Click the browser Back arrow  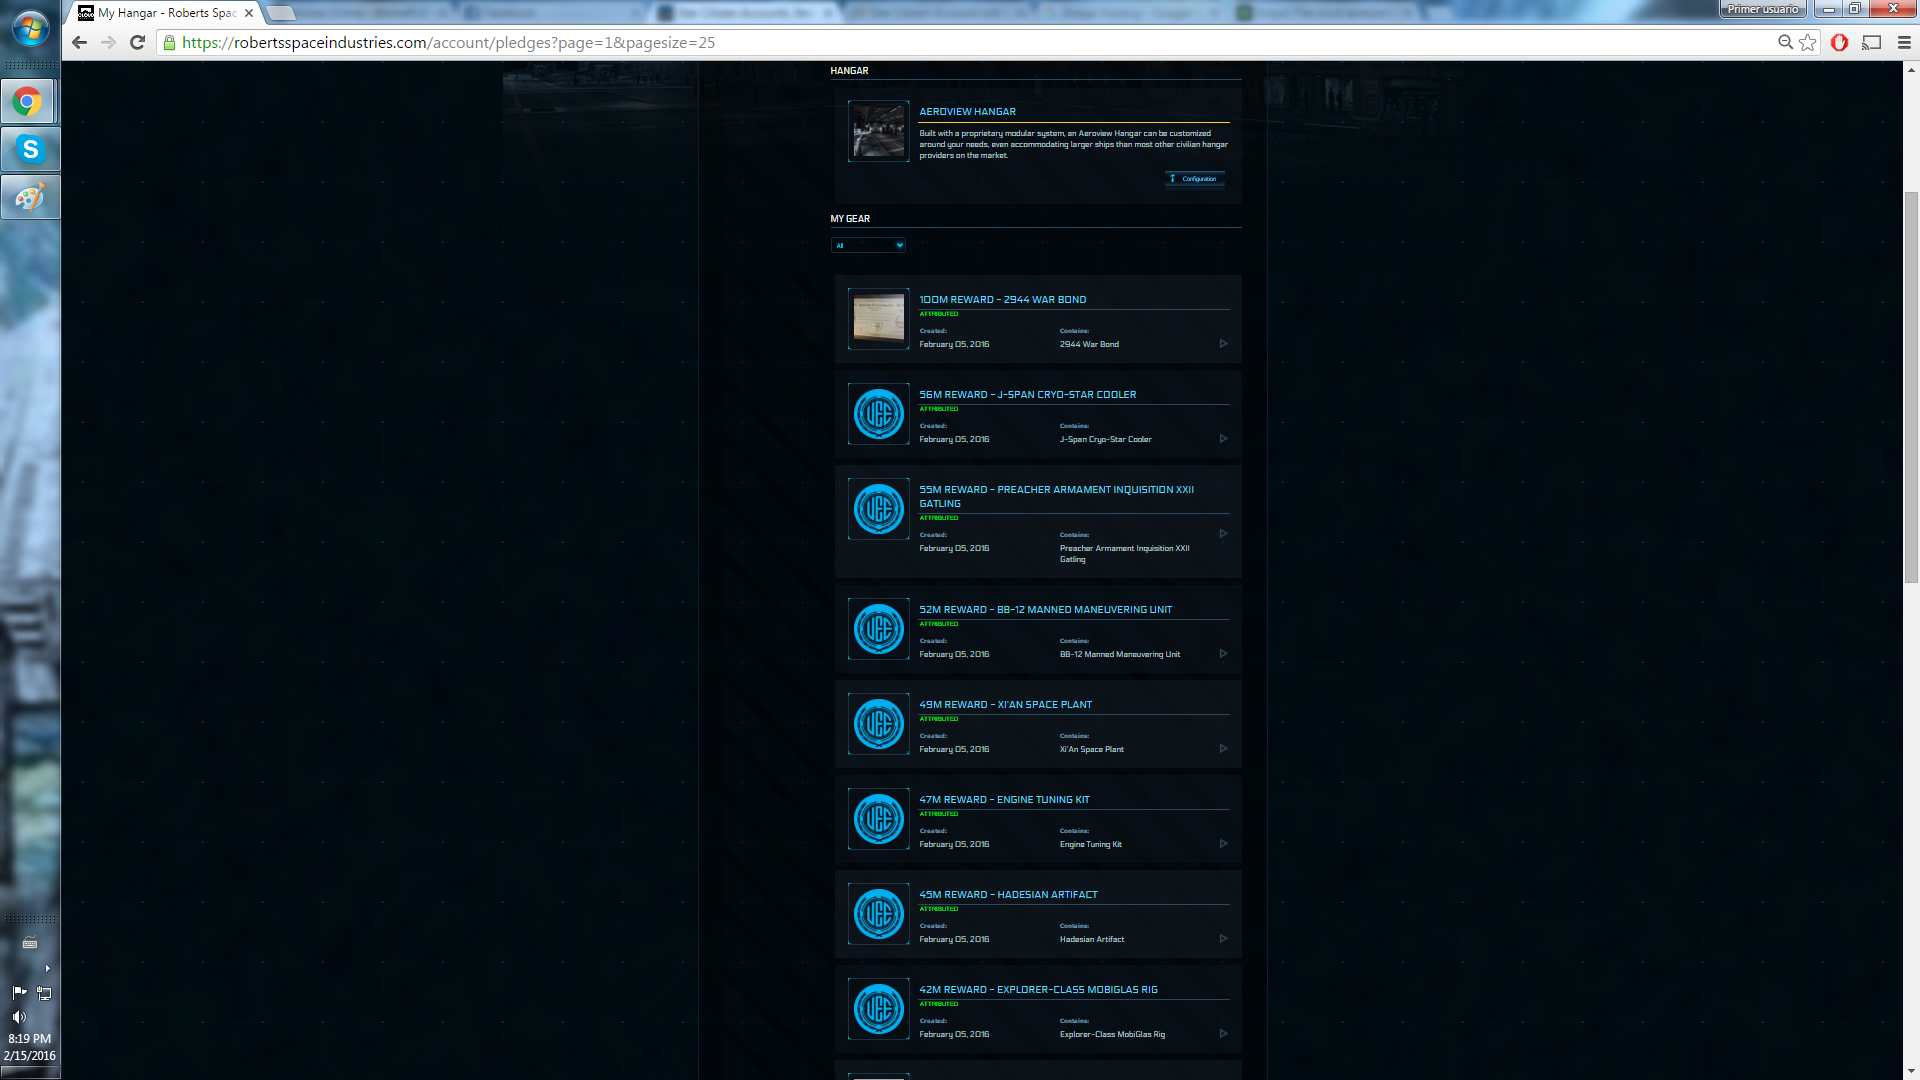click(80, 43)
